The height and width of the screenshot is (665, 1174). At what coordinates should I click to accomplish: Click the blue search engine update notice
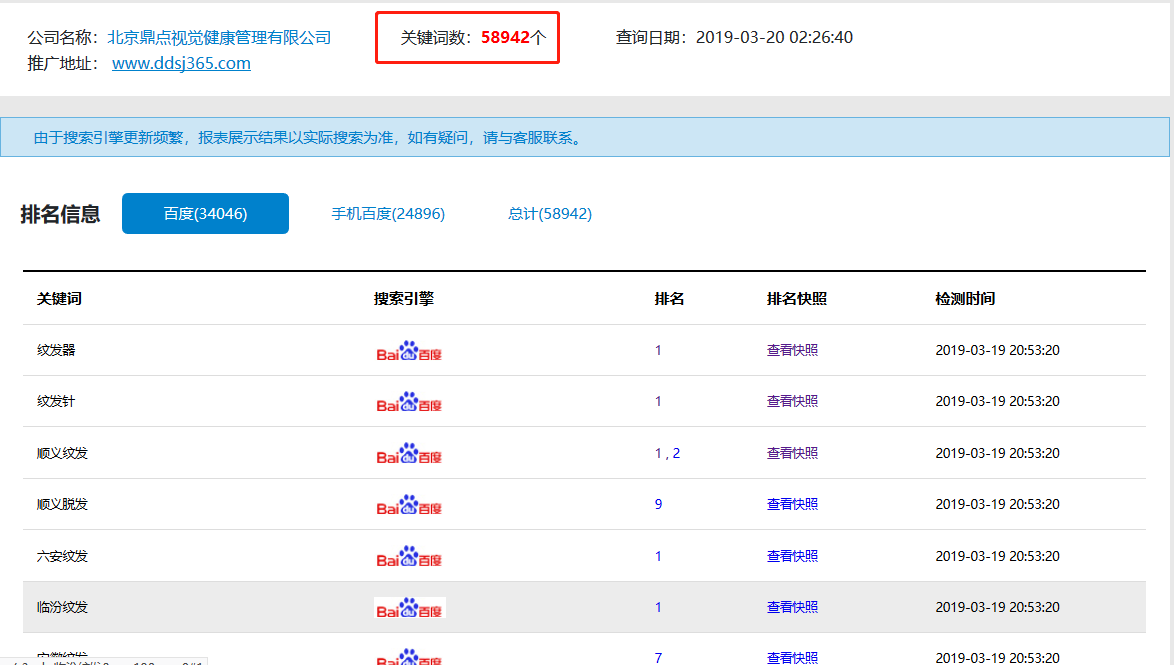coord(585,137)
